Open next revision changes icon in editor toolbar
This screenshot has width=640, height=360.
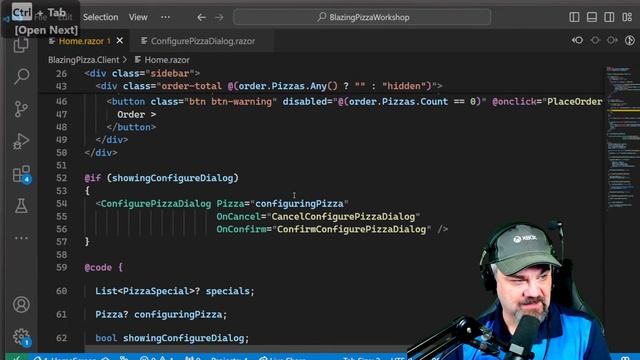click(x=612, y=40)
